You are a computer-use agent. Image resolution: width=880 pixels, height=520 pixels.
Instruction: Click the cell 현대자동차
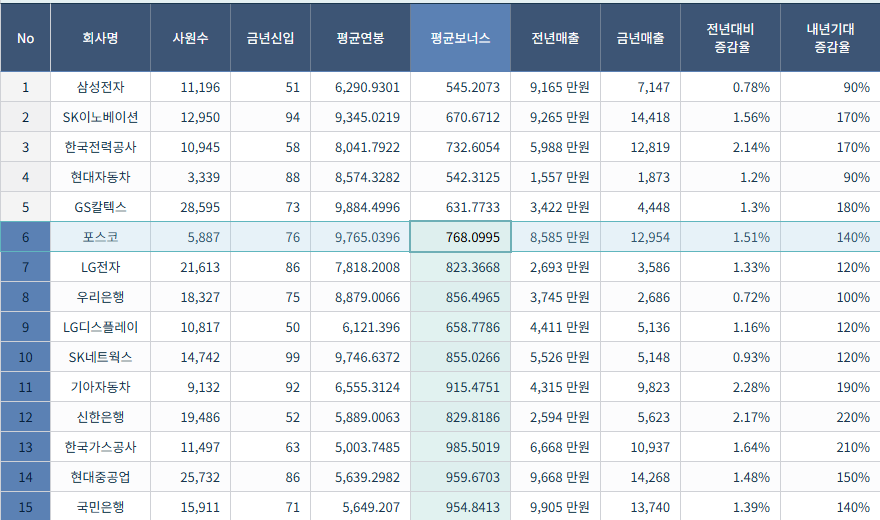(100, 177)
